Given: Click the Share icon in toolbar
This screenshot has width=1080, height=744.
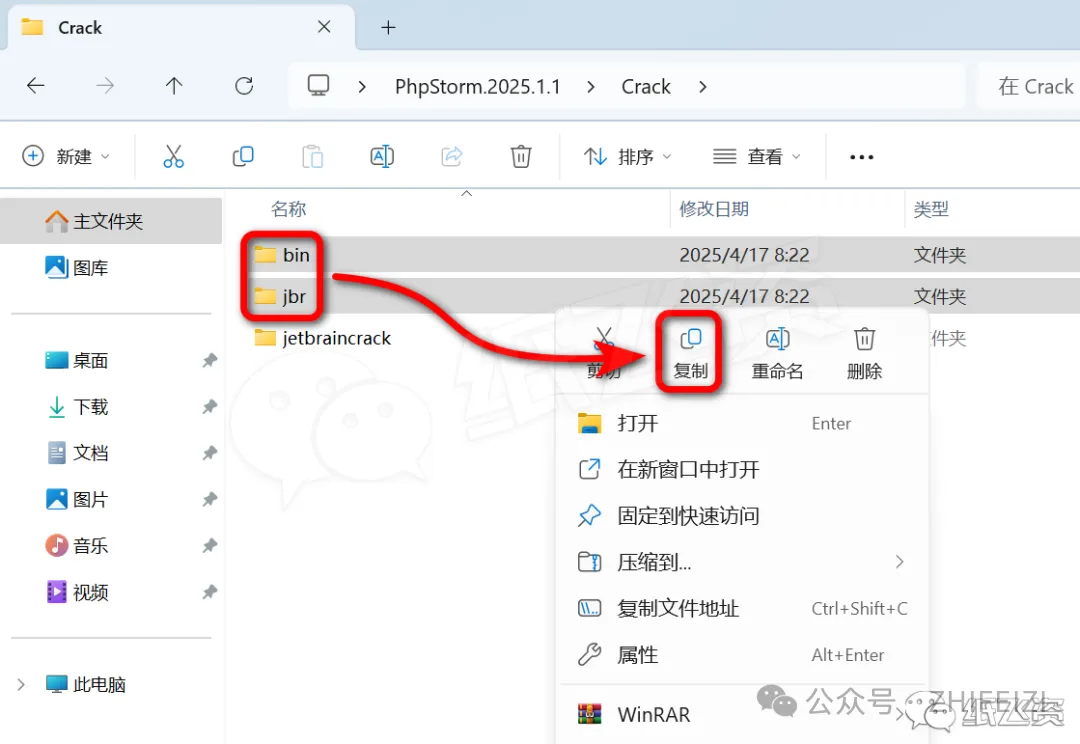Looking at the screenshot, I should [452, 156].
